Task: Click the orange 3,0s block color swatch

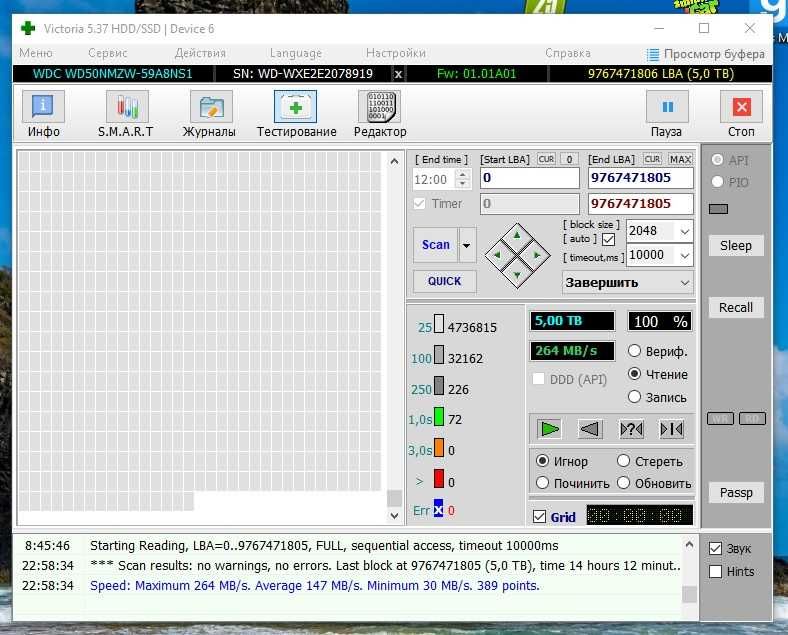Action: tap(439, 448)
